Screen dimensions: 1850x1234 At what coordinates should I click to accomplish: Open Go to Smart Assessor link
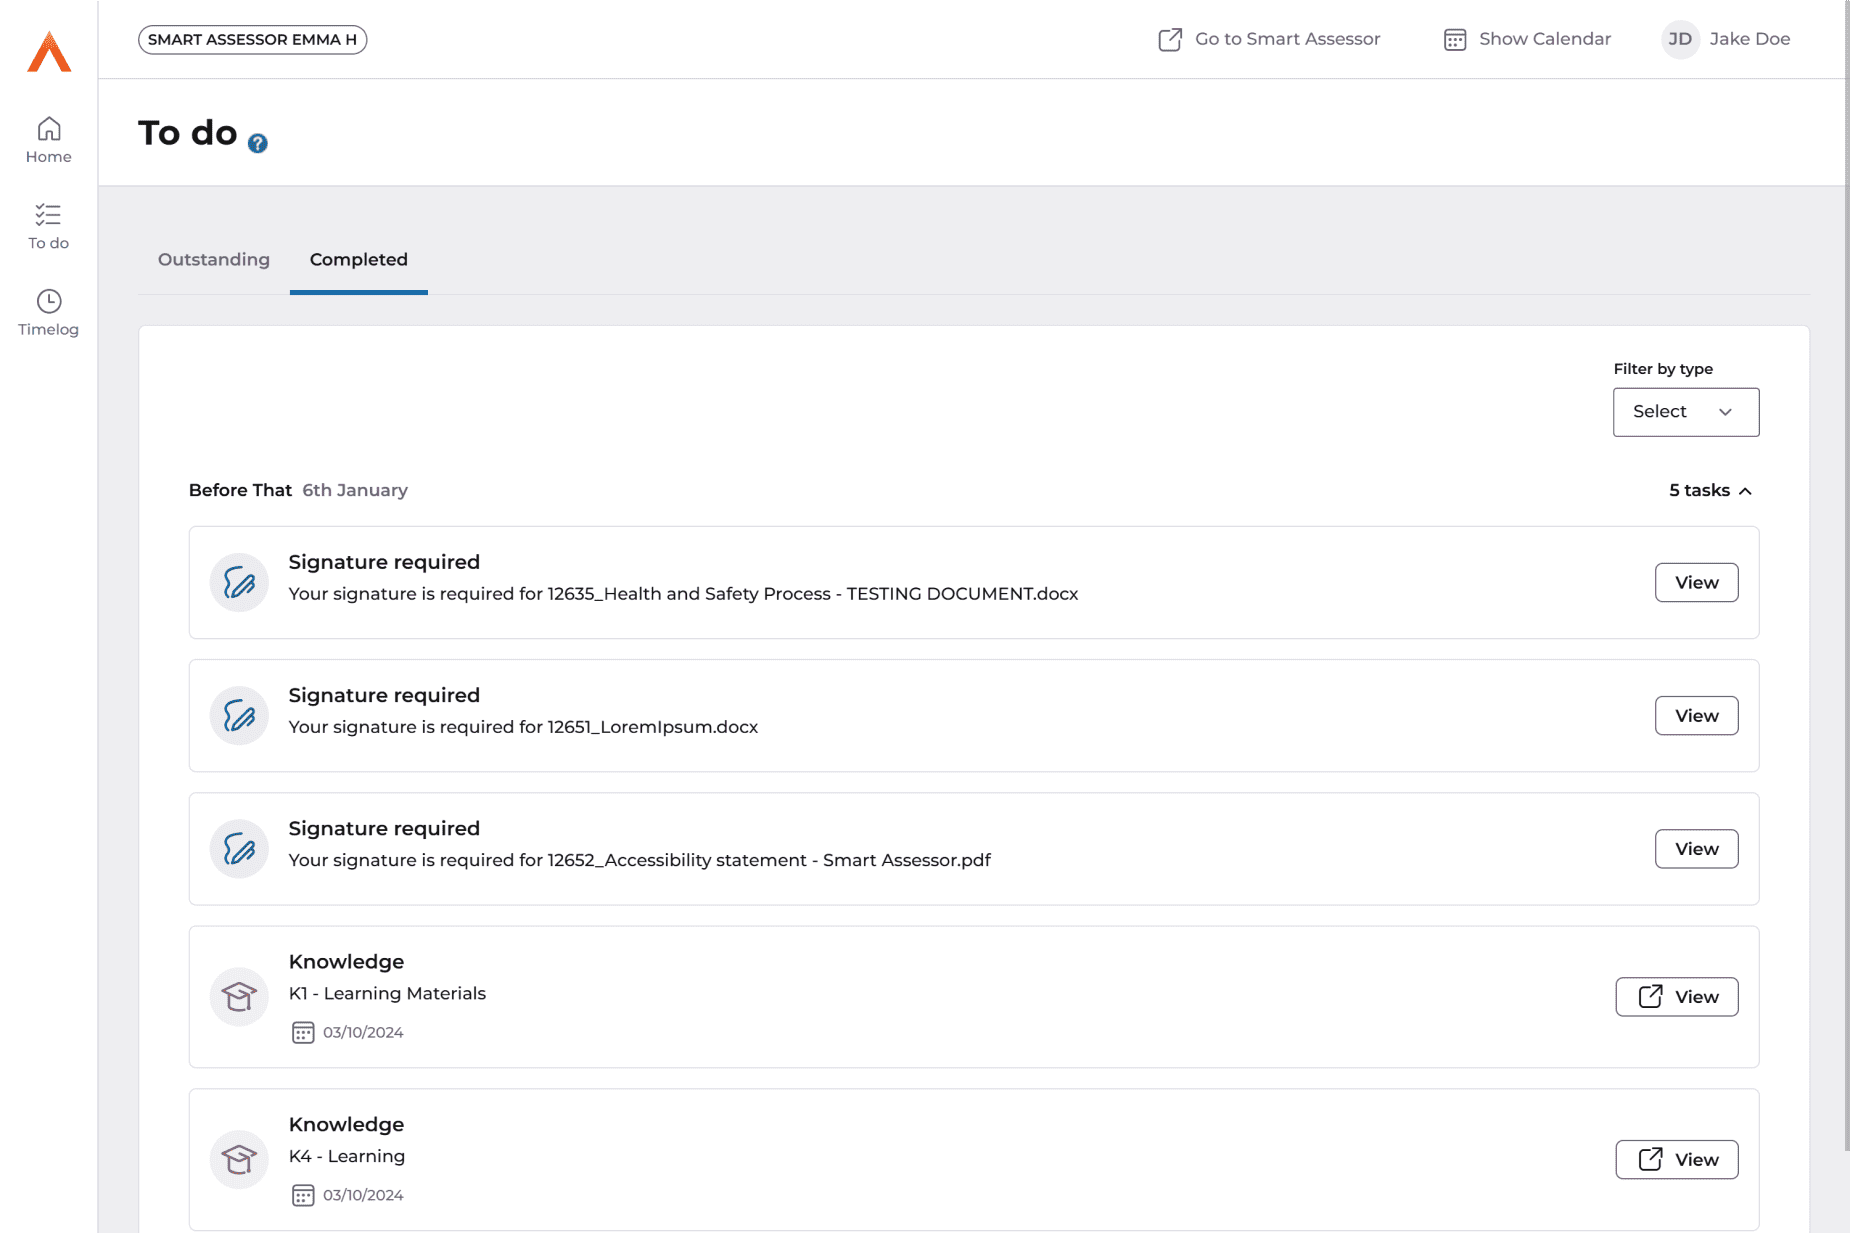[x=1269, y=39]
